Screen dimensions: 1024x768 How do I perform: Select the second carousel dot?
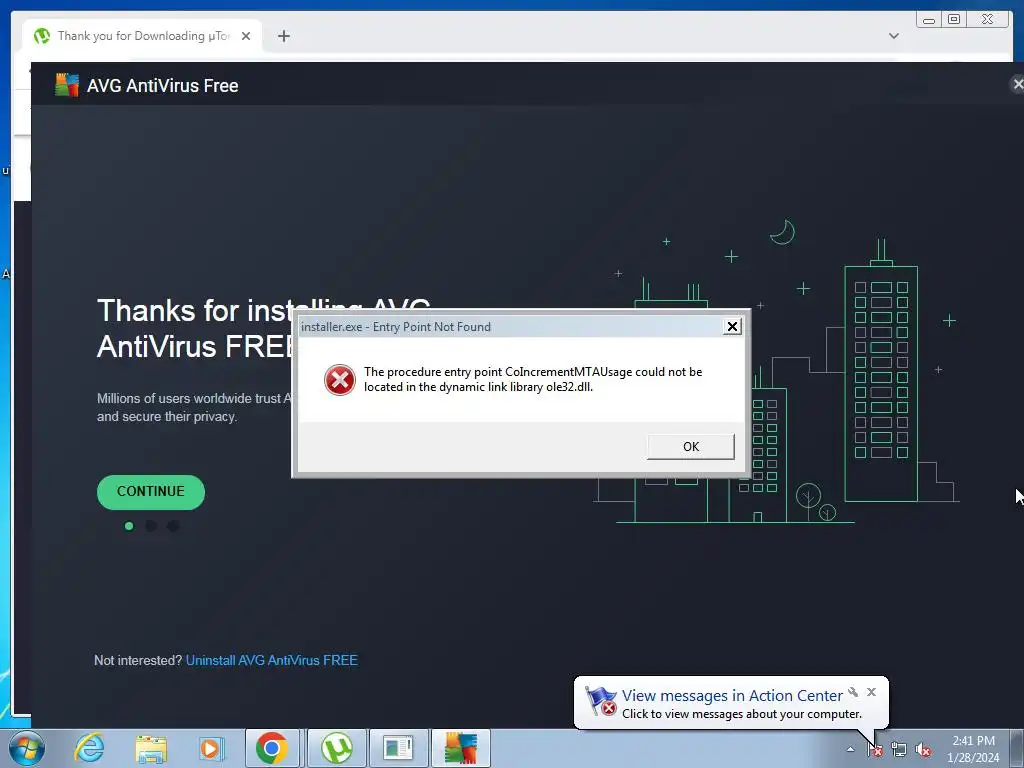(151, 526)
